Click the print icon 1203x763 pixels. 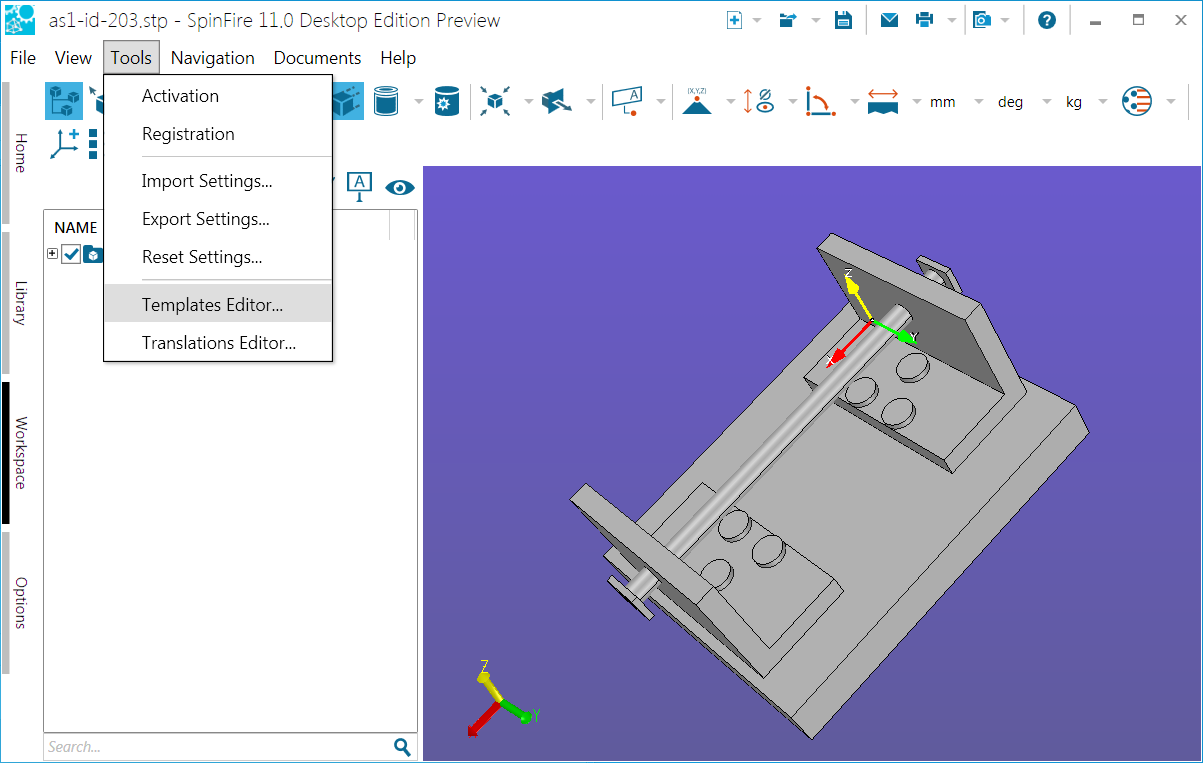(x=925, y=20)
